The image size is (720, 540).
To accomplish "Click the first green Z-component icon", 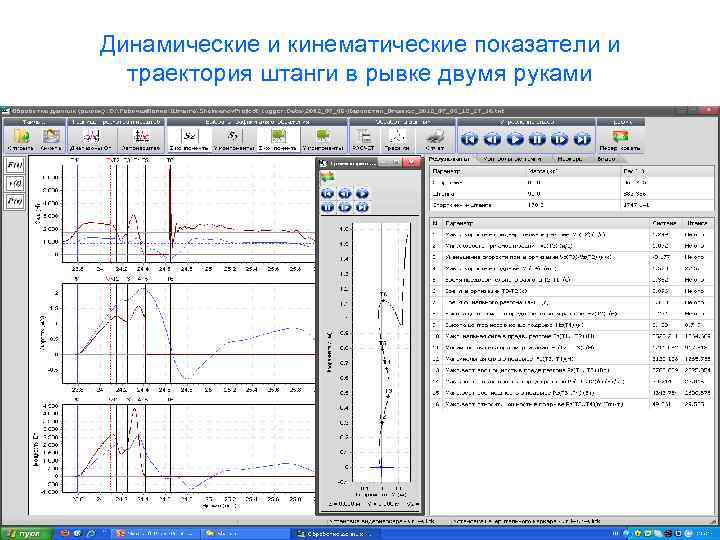I will [278, 139].
